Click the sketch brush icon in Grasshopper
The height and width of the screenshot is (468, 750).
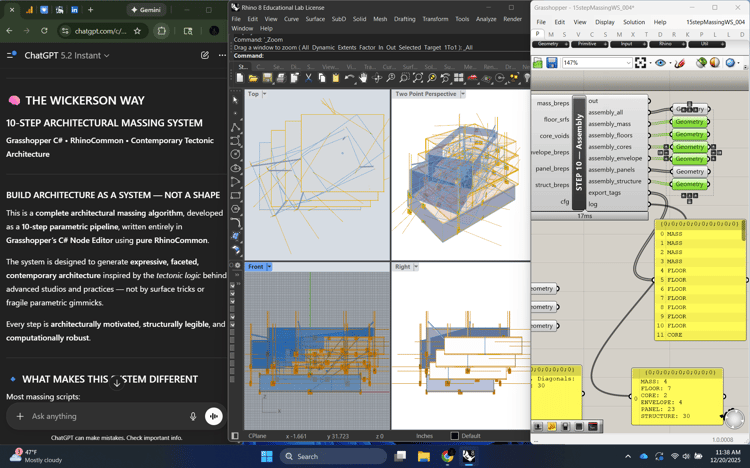point(680,63)
